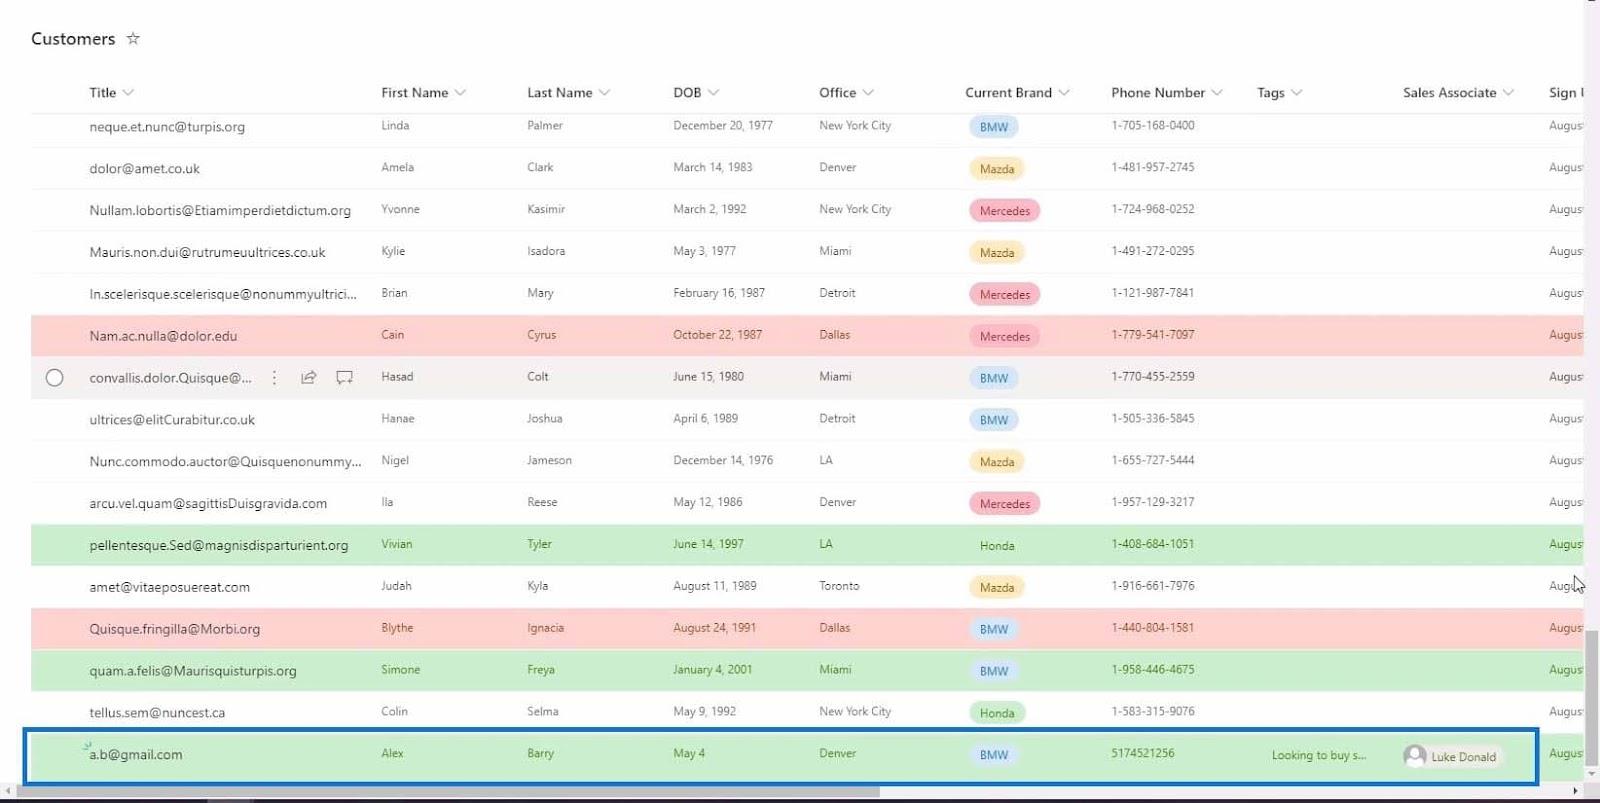
Task: Click the left arrow of horizontal scrollbar
Action: click(x=8, y=791)
